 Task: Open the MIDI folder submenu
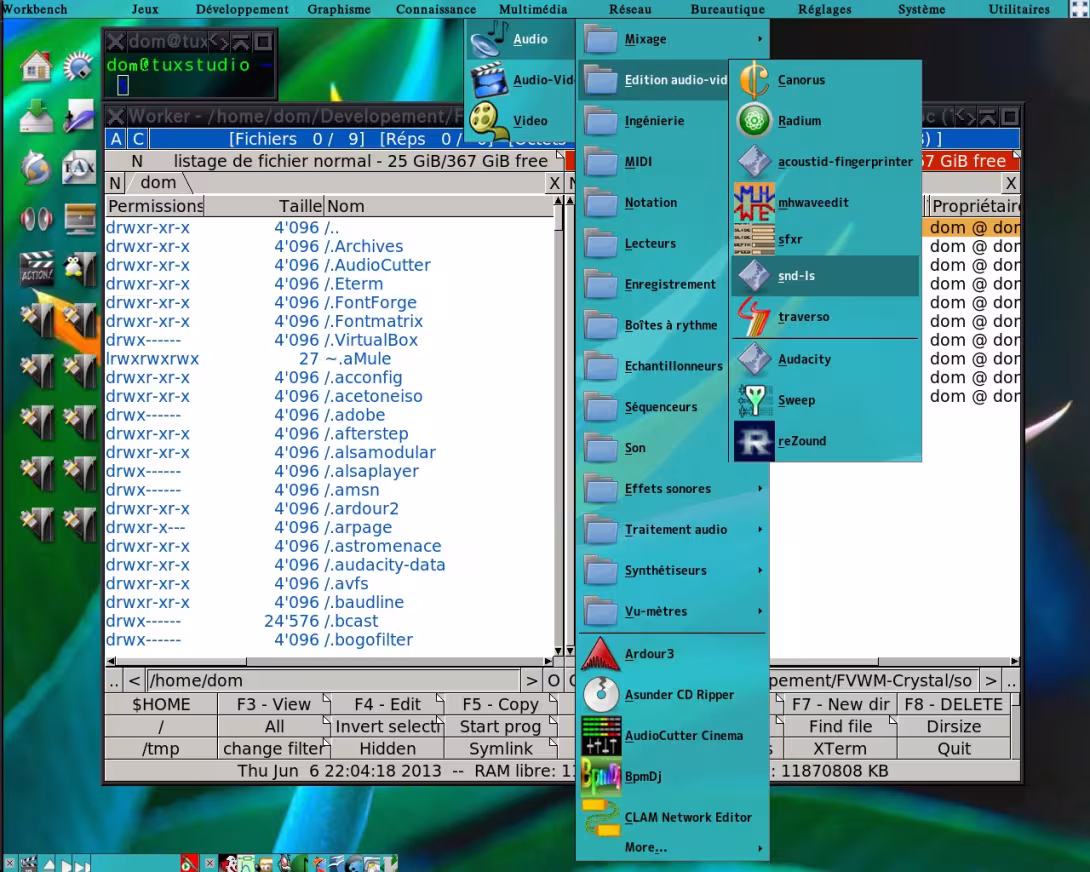[653, 162]
